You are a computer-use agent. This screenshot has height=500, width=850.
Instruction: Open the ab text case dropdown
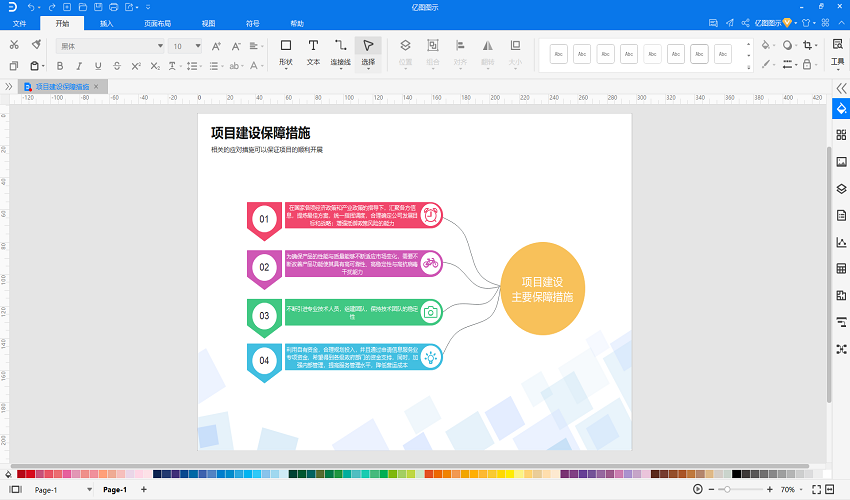click(x=236, y=66)
